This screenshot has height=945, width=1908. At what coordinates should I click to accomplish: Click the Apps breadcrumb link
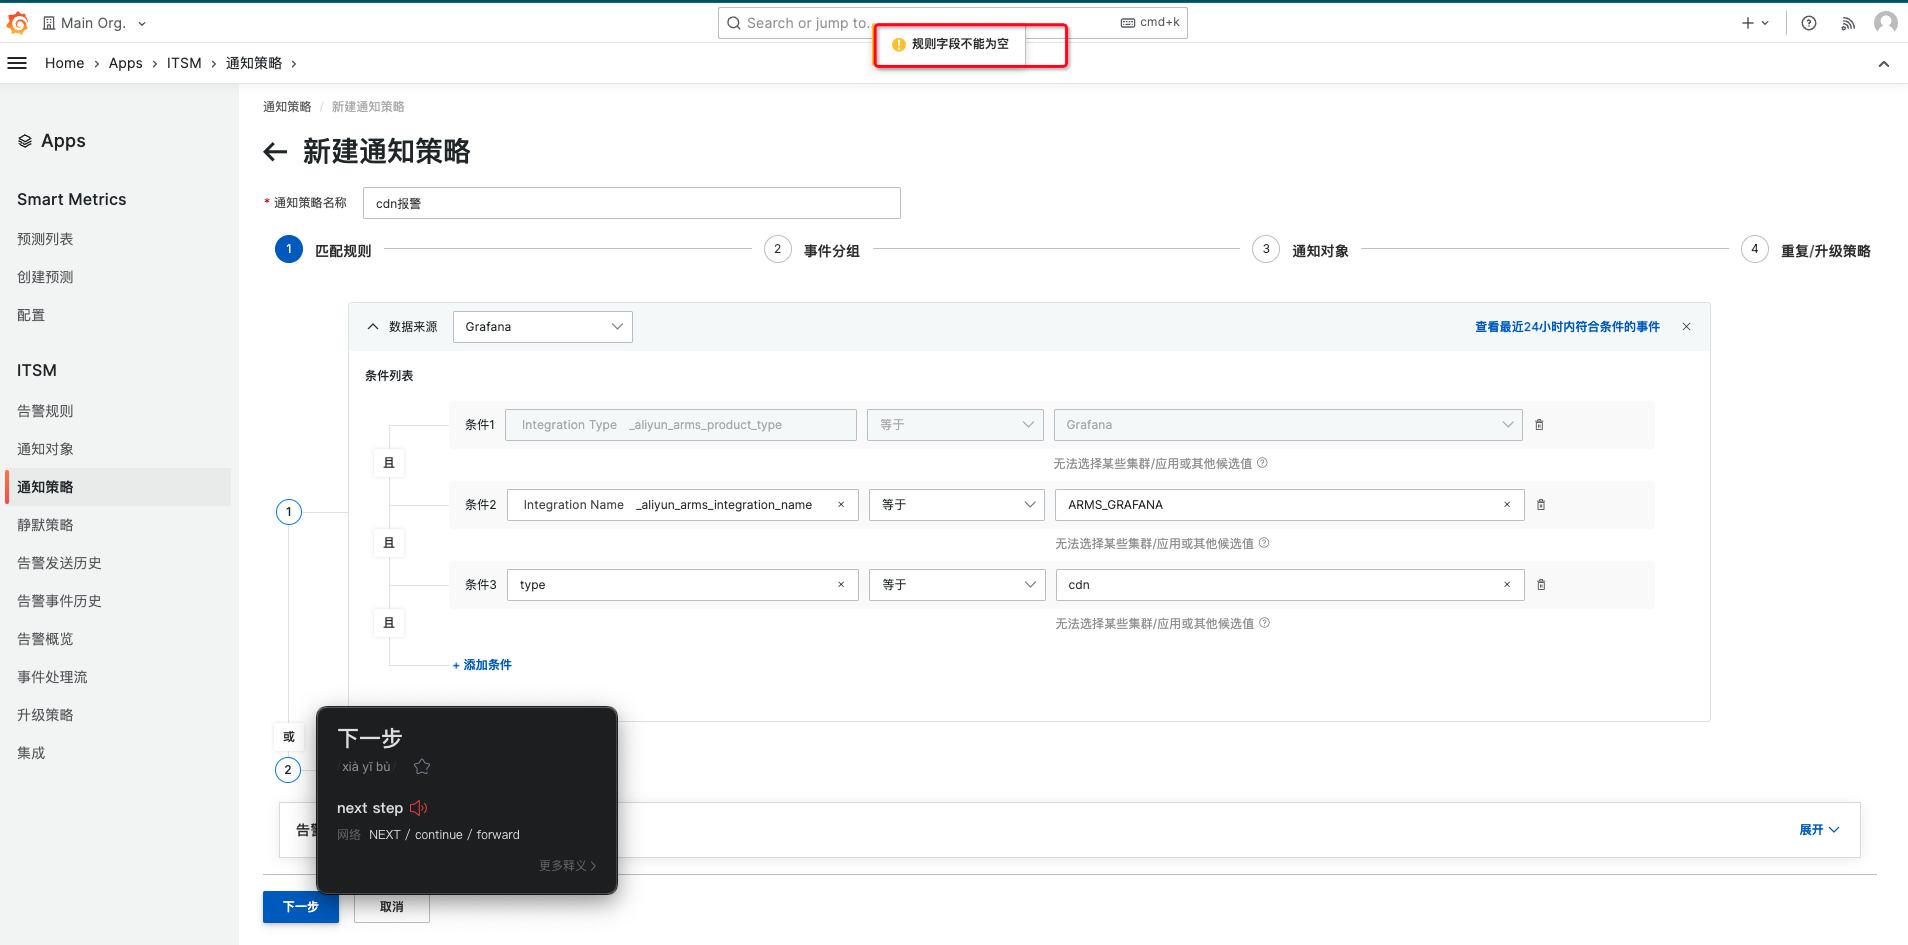(126, 63)
